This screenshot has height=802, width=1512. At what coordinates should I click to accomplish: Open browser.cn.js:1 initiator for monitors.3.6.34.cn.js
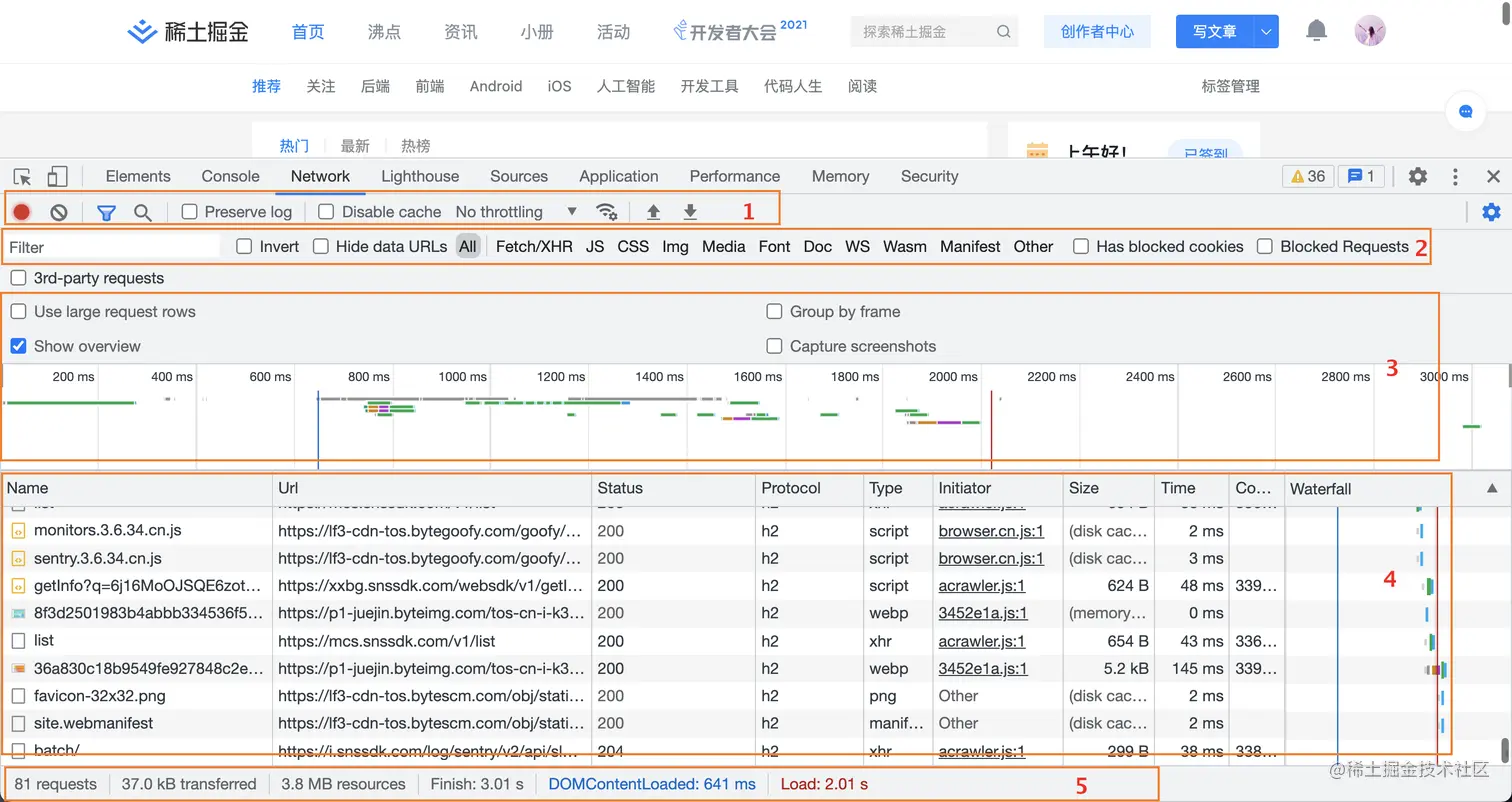[x=991, y=531]
